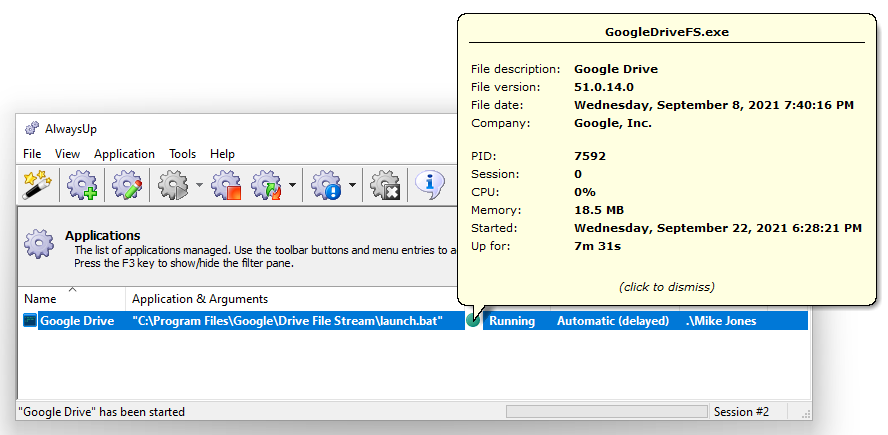Click the Start application gear-play icon

(x=173, y=185)
